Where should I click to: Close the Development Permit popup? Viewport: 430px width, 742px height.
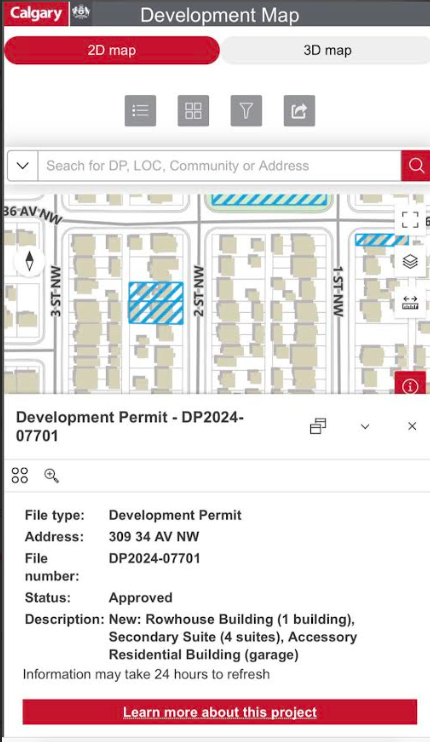pyautogui.click(x=412, y=426)
